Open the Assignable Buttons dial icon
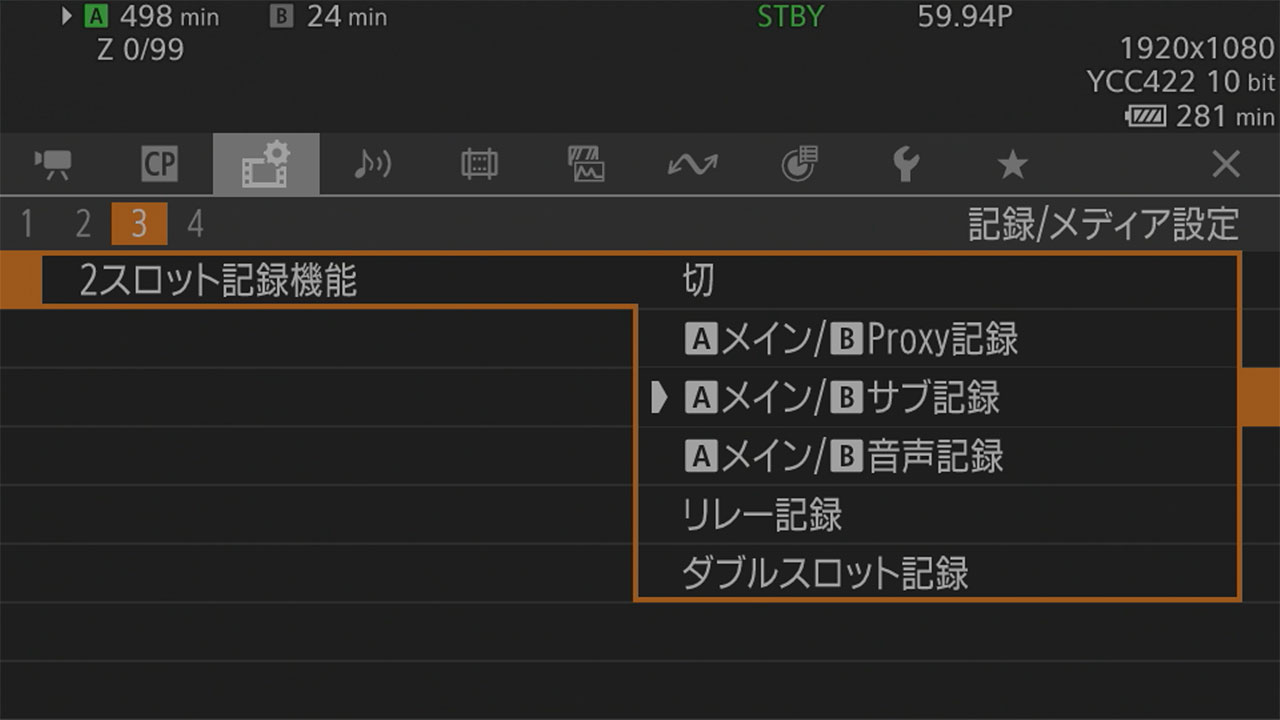Viewport: 1280px width, 720px height. point(799,164)
